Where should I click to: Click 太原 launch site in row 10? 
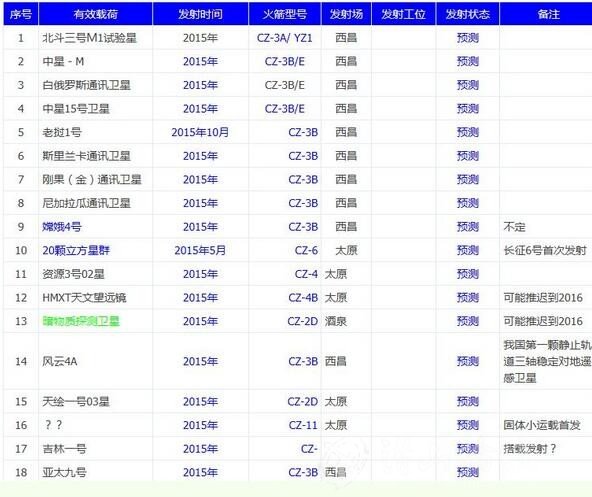346,250
